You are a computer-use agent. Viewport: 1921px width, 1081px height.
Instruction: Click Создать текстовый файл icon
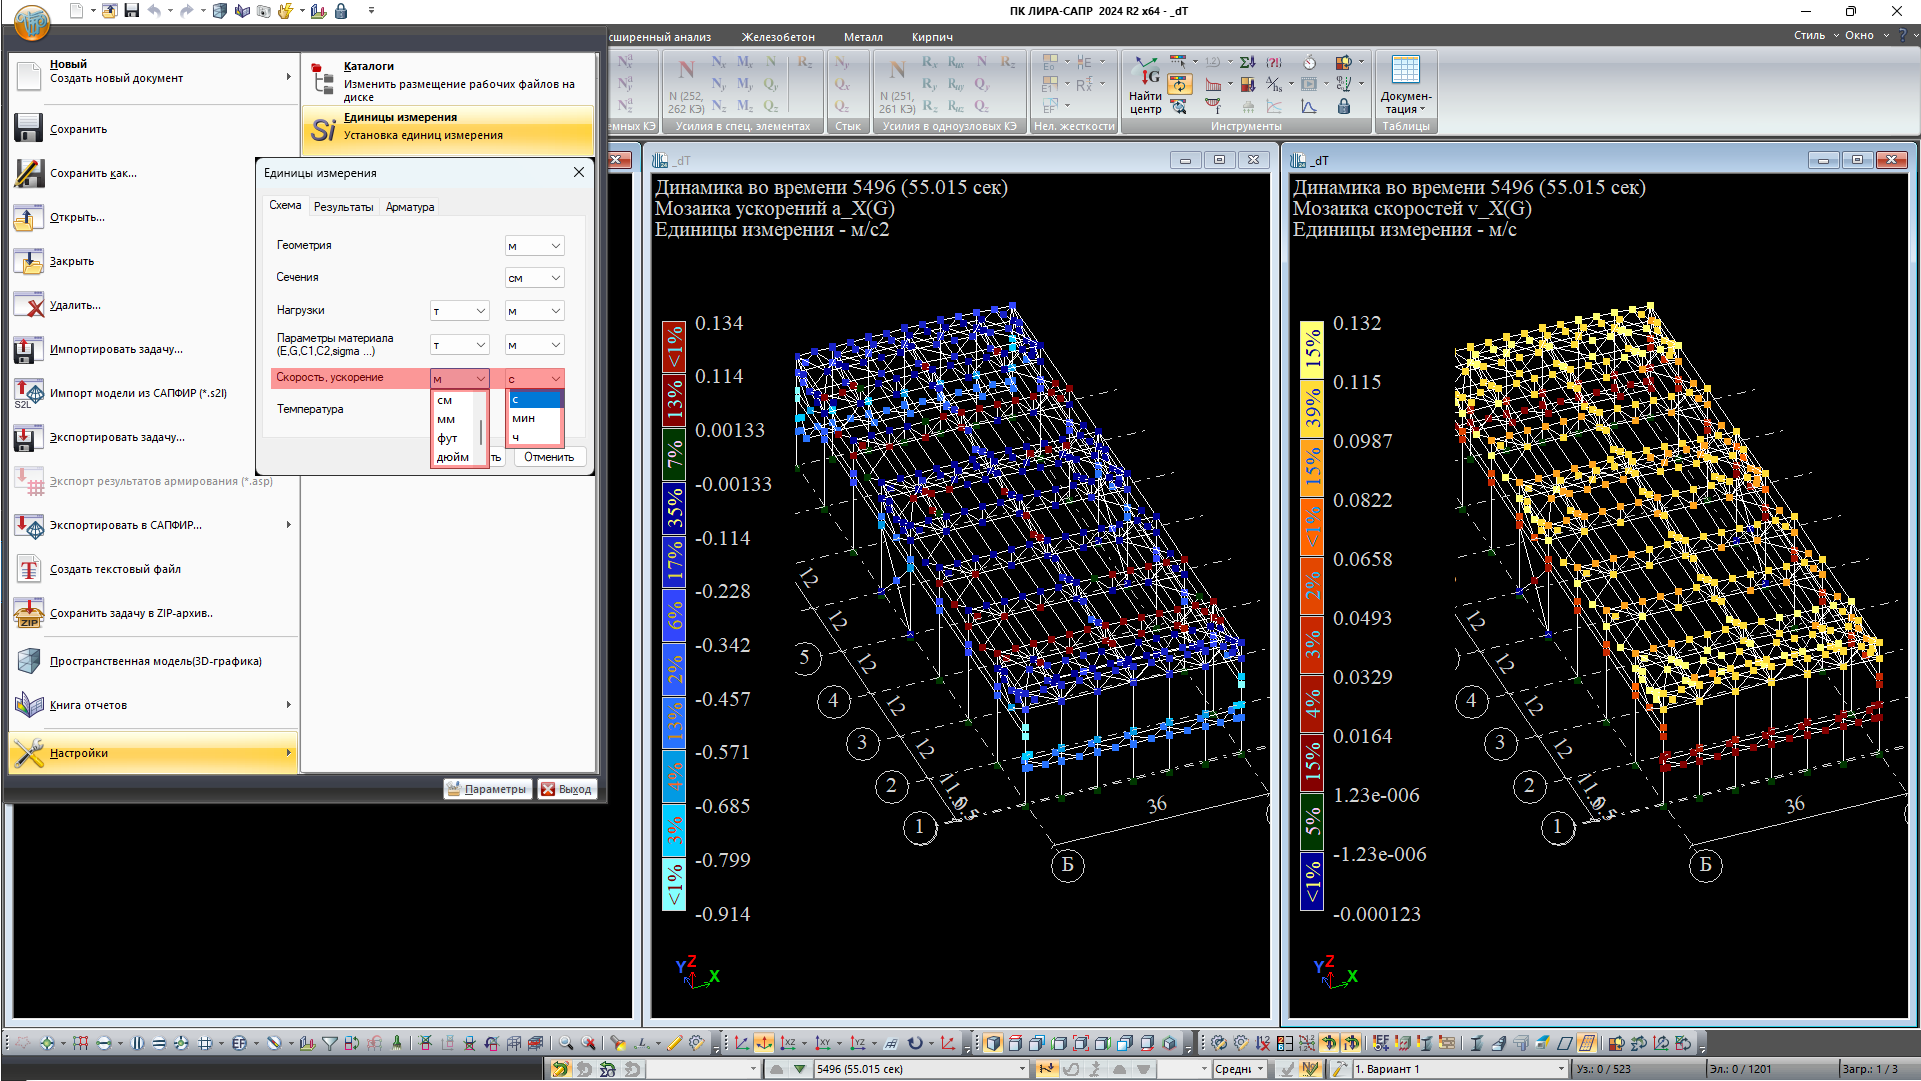(x=29, y=569)
